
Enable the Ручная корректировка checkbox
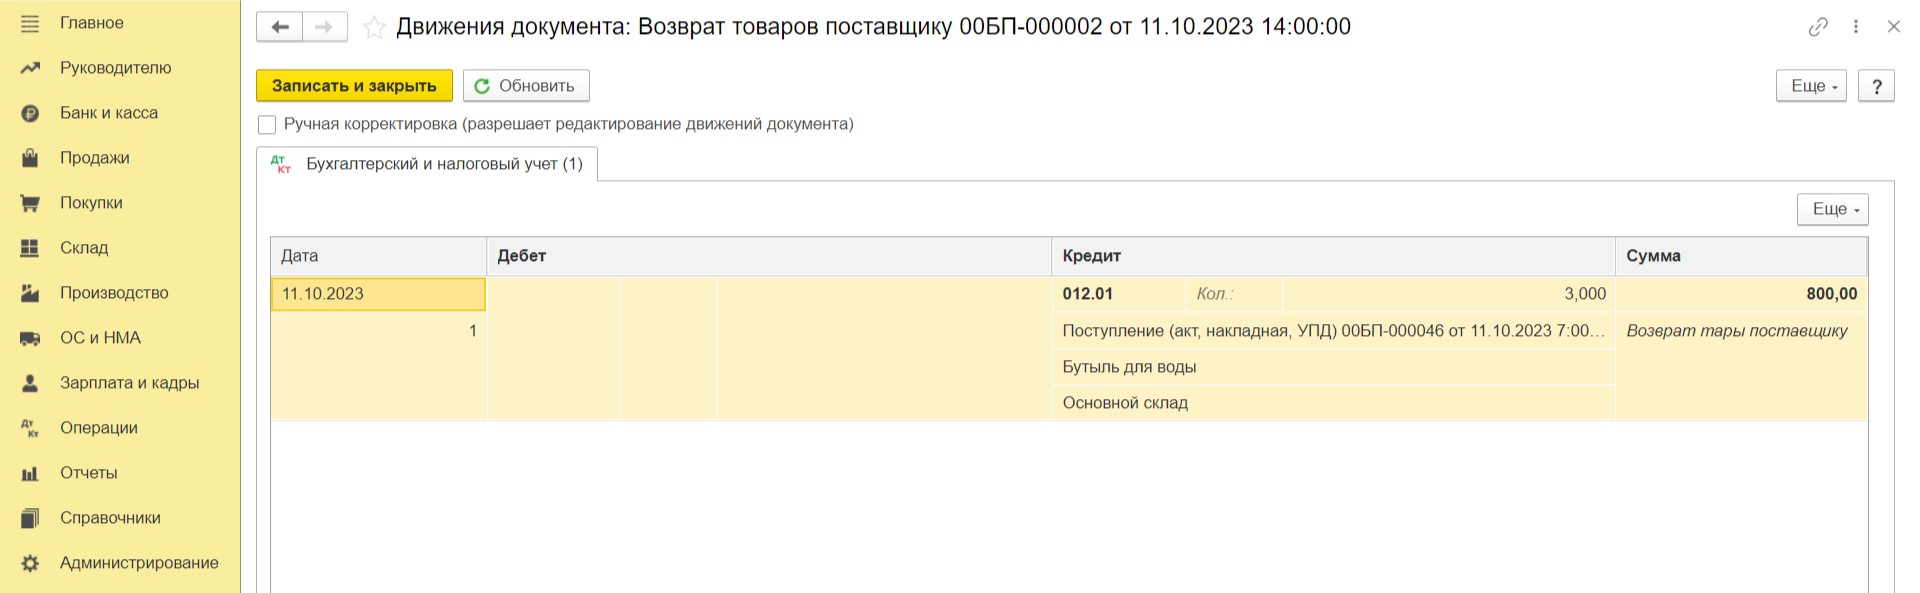click(x=267, y=125)
